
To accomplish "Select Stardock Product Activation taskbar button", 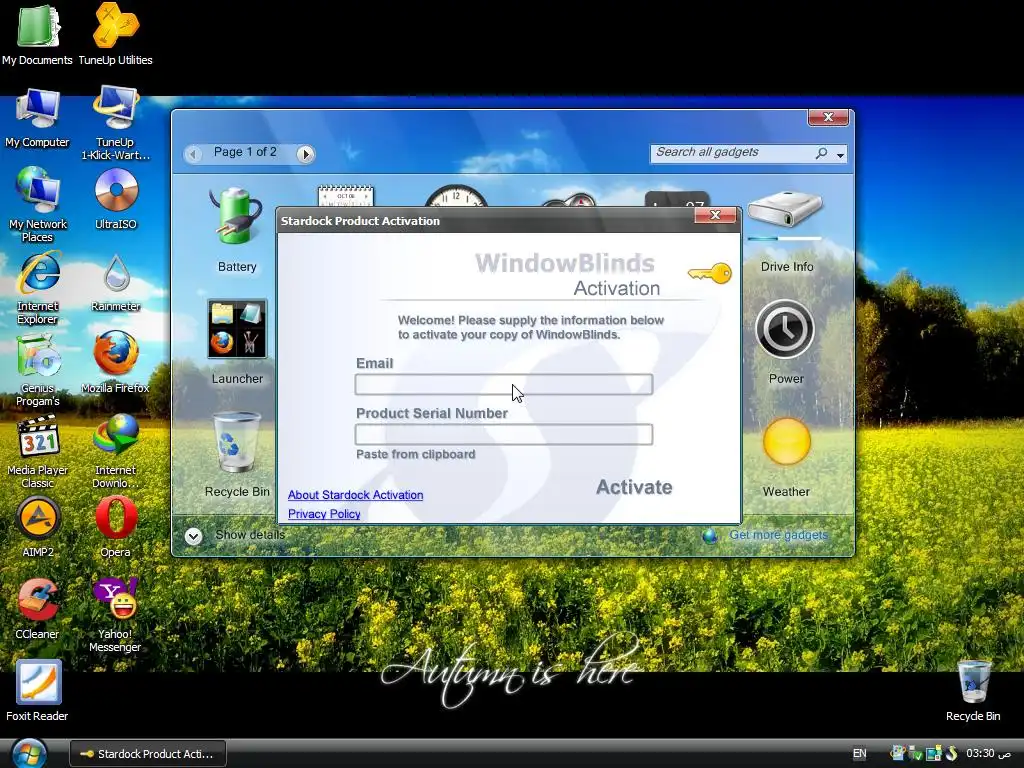I will [x=148, y=754].
